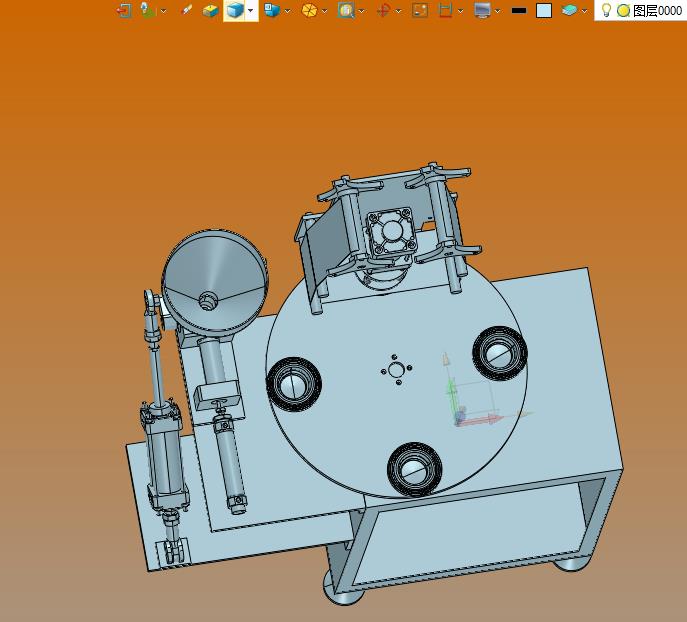Click the monitor display settings icon
687x622 pixels.
pos(482,10)
